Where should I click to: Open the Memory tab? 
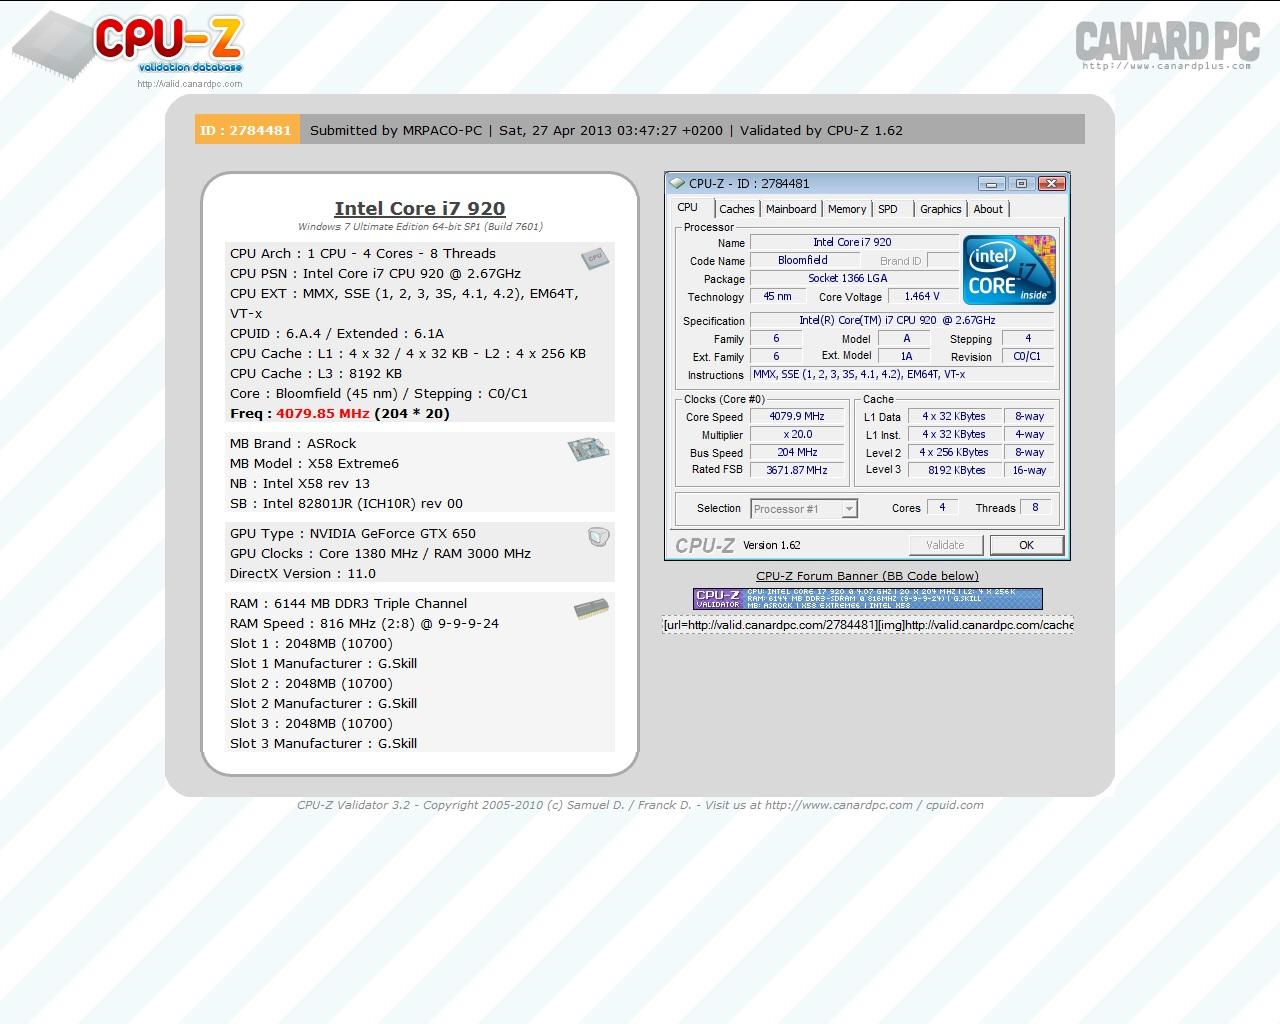tap(847, 209)
